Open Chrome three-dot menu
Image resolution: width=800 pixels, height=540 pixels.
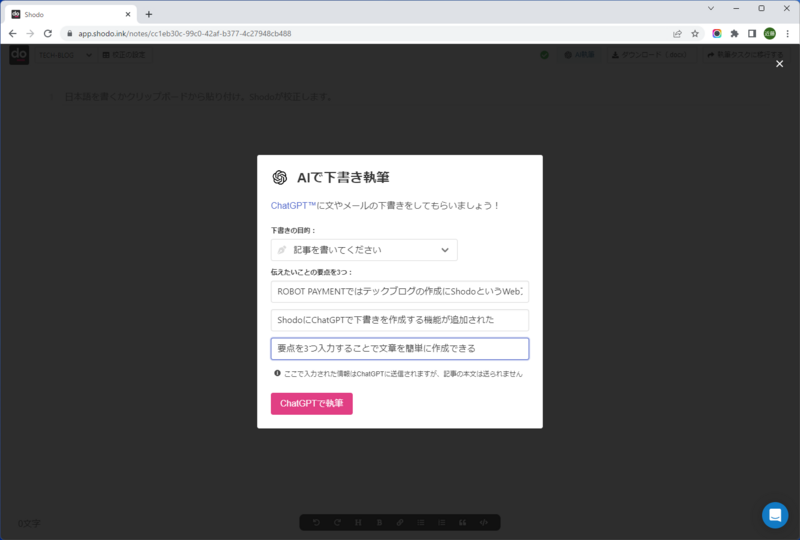[787, 34]
